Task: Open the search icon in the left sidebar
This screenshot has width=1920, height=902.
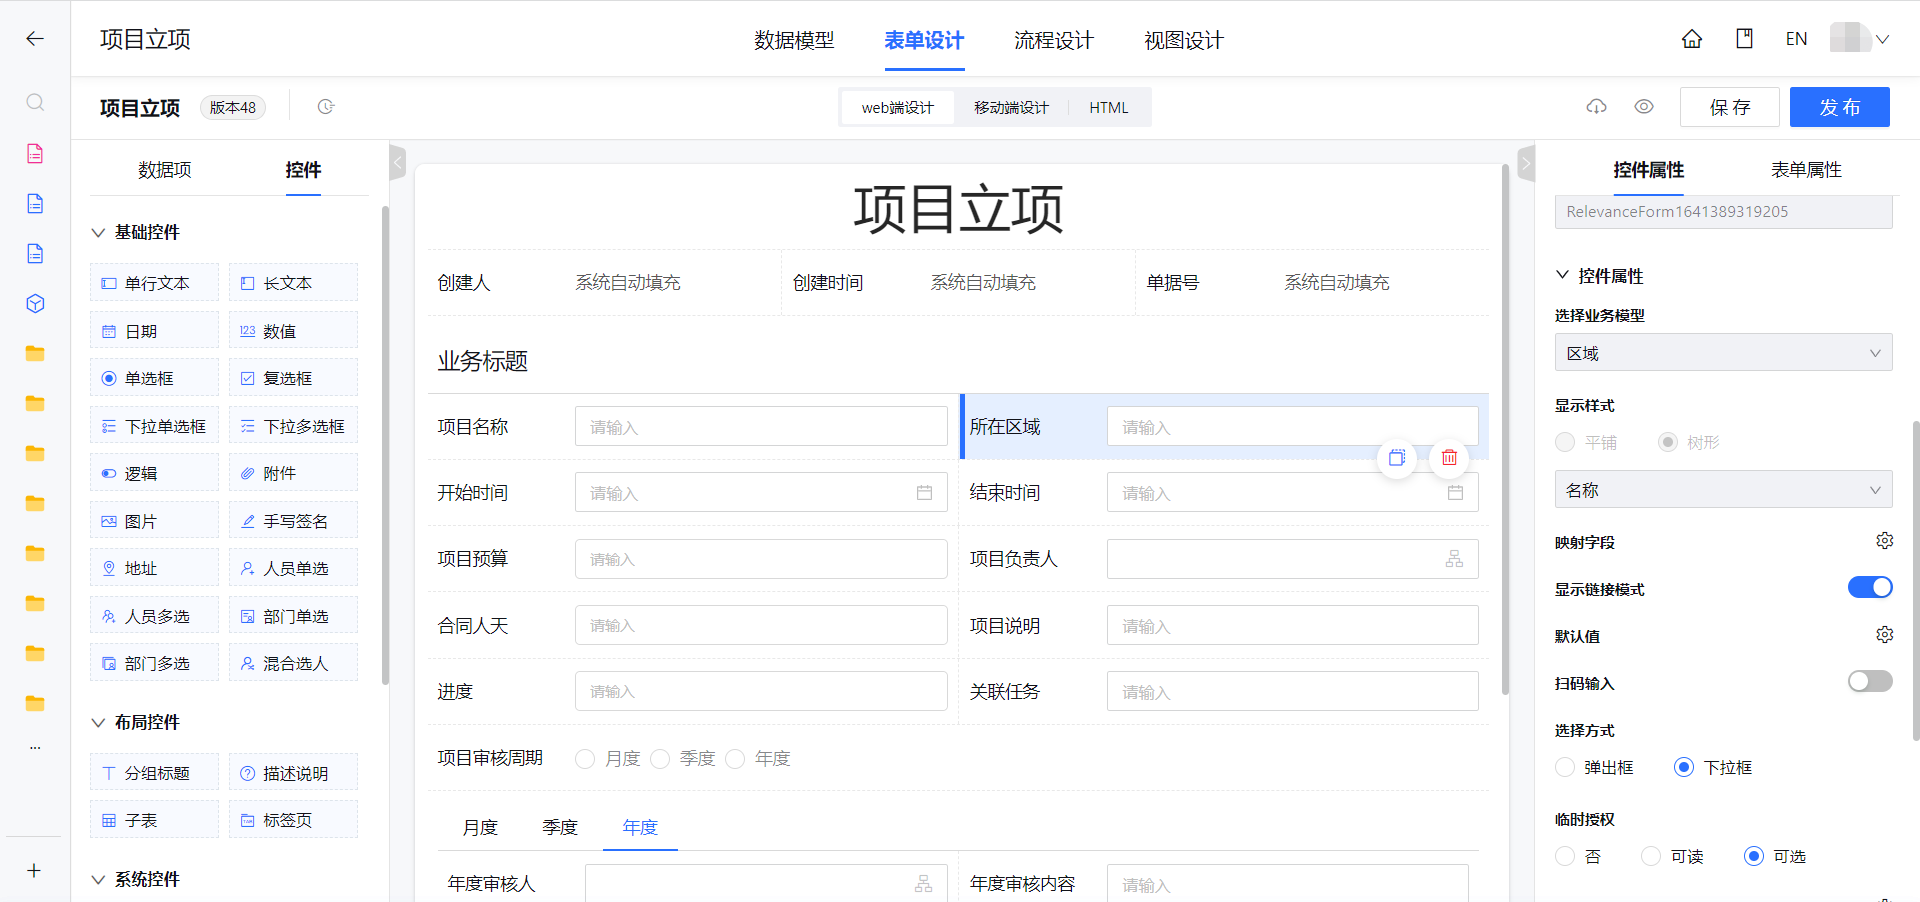Action: point(35,102)
